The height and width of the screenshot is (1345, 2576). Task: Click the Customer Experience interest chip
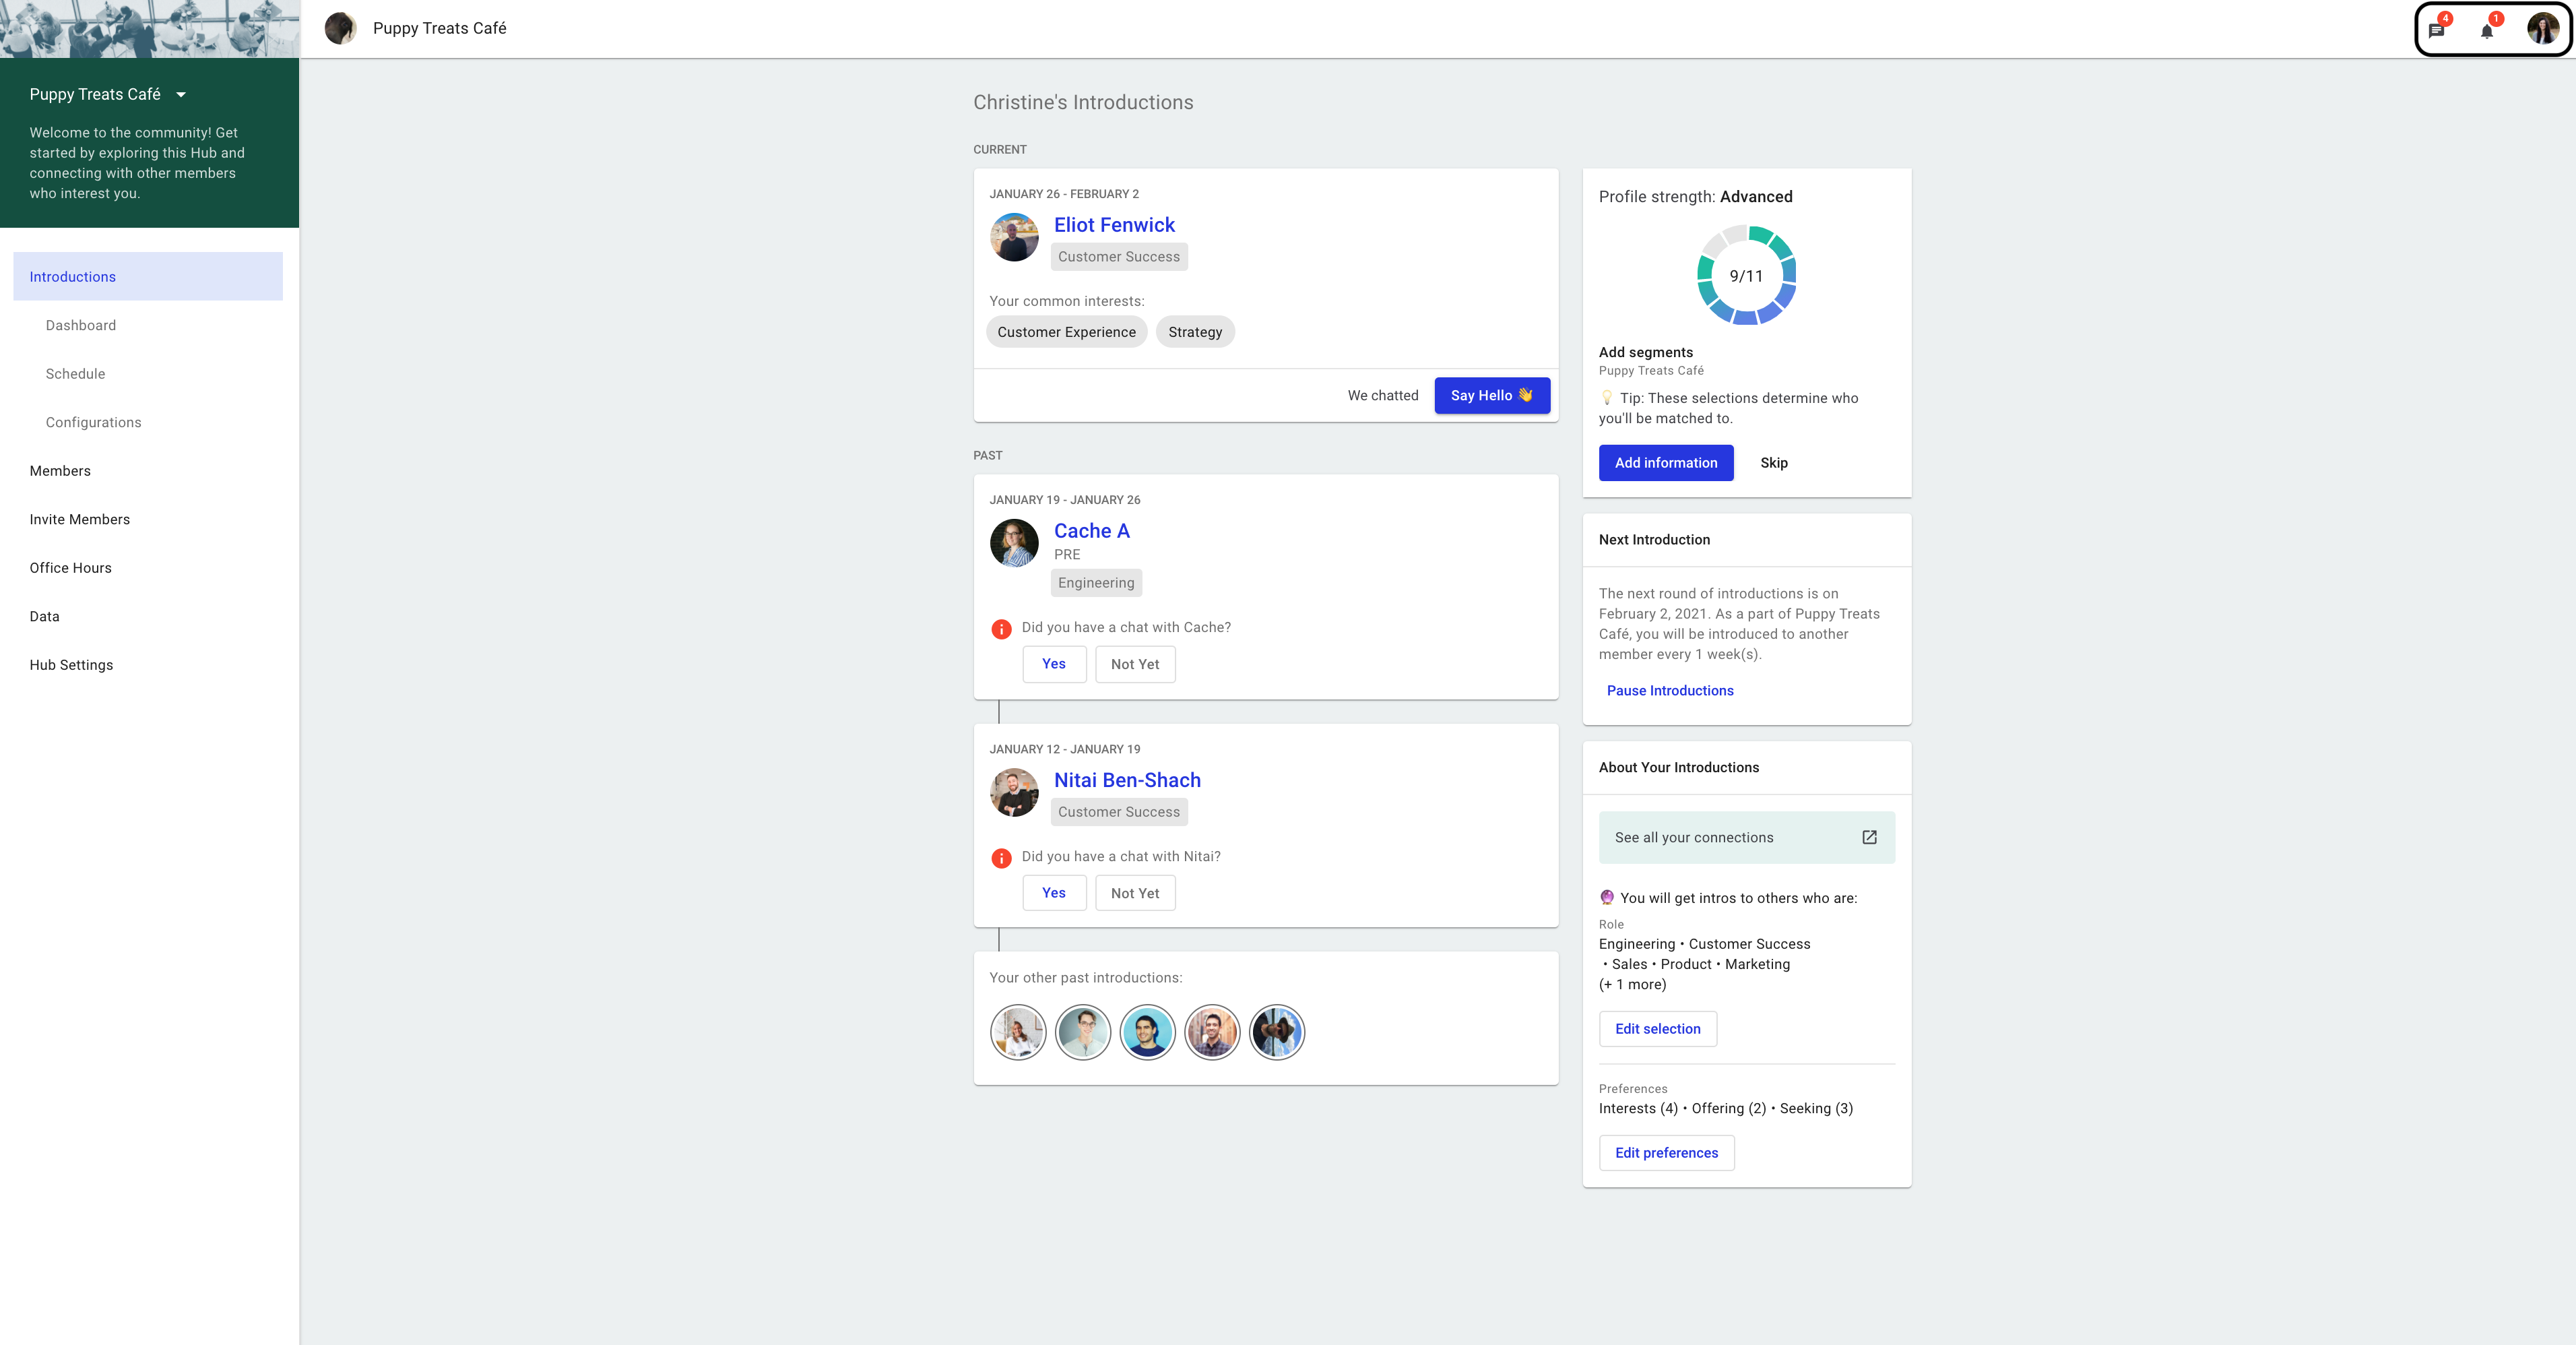1066,332
